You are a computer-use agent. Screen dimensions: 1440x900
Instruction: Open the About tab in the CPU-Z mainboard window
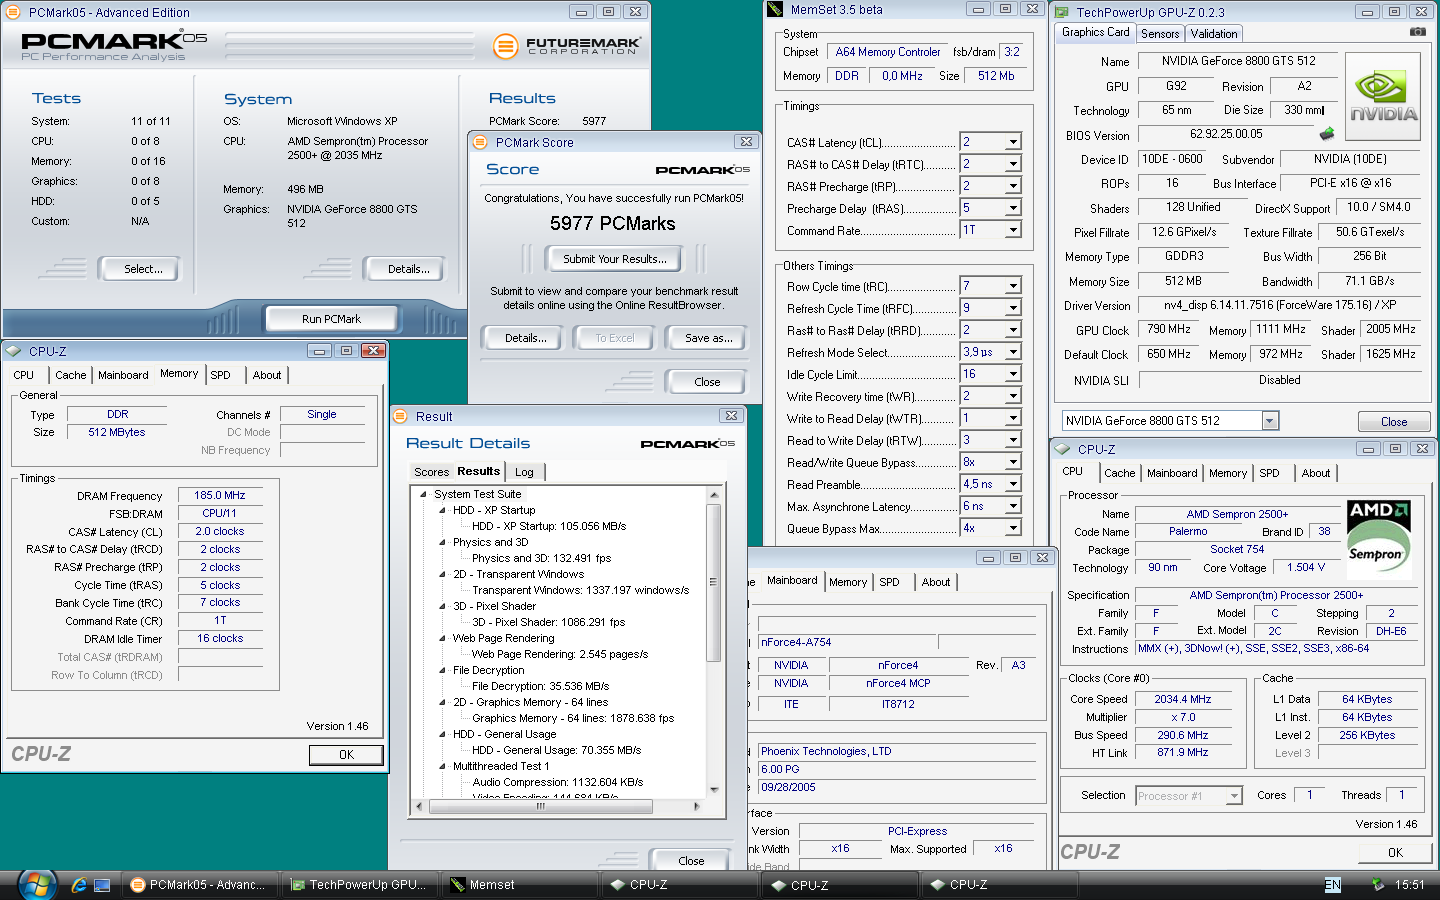click(x=936, y=582)
